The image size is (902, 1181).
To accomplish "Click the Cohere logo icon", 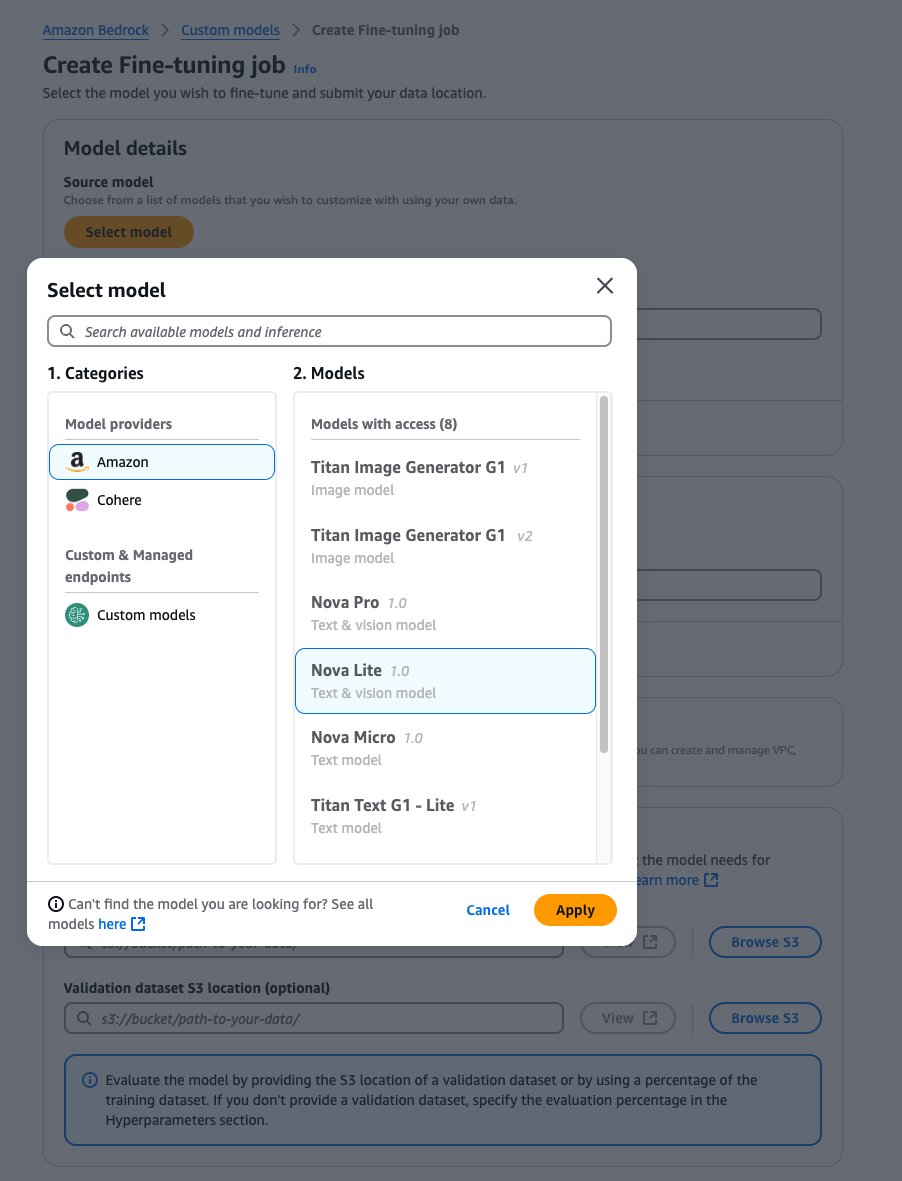I will [77, 500].
